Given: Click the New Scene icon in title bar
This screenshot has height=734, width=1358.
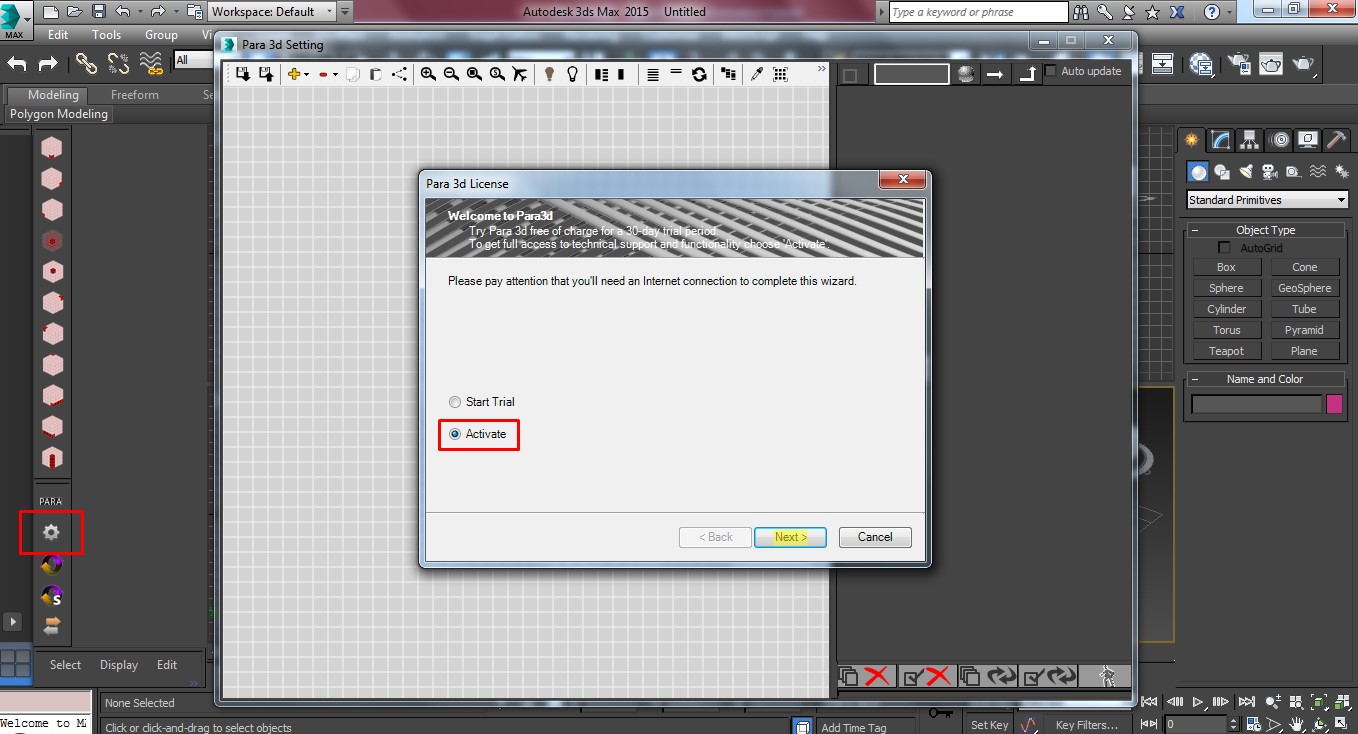Looking at the screenshot, I should [50, 12].
